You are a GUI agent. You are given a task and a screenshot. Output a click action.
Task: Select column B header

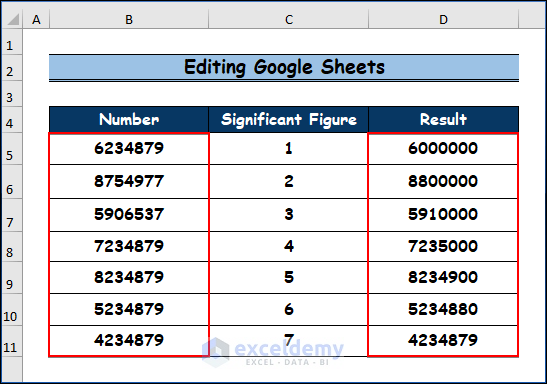[129, 19]
